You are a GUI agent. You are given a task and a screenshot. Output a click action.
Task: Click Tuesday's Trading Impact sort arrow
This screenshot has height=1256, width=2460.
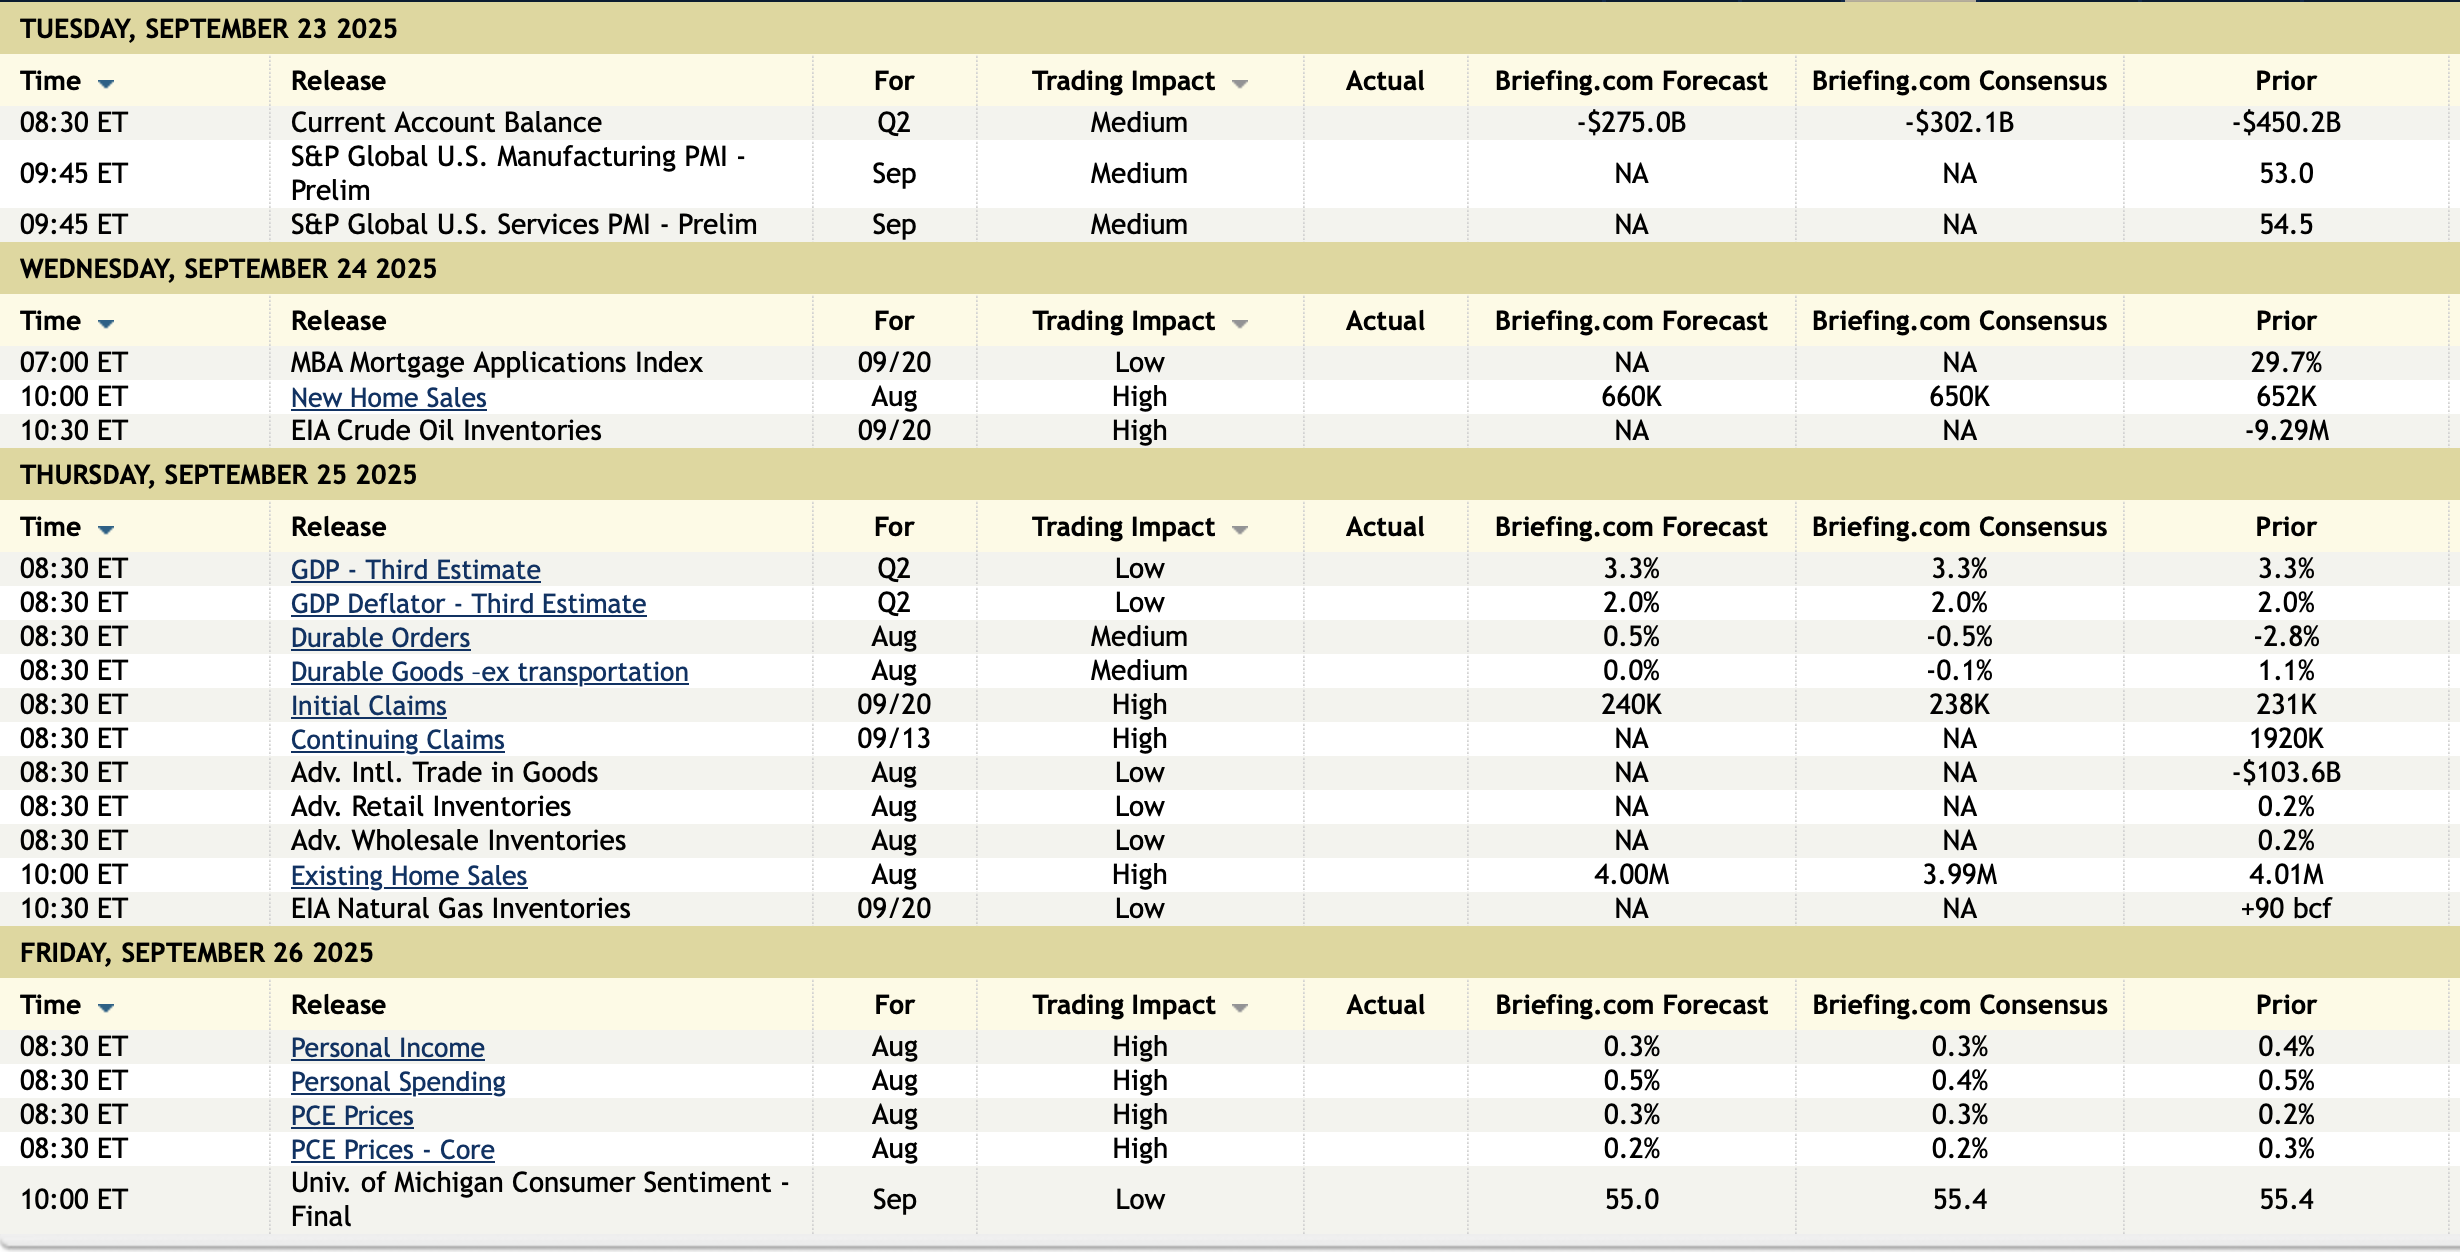coord(1240,84)
